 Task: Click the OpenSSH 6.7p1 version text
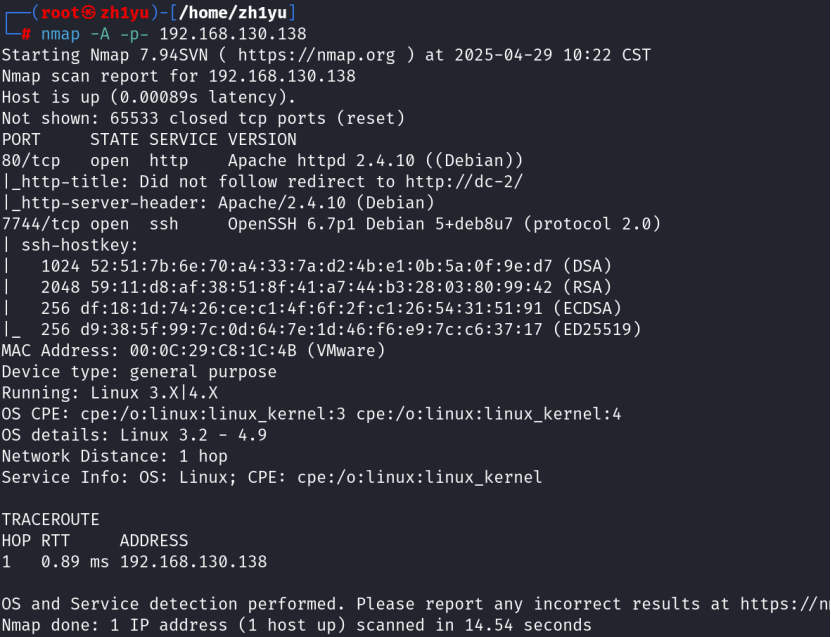tap(281, 224)
